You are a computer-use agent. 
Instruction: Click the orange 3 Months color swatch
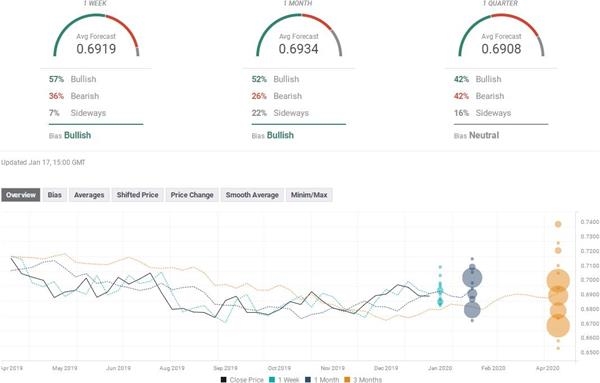(347, 380)
